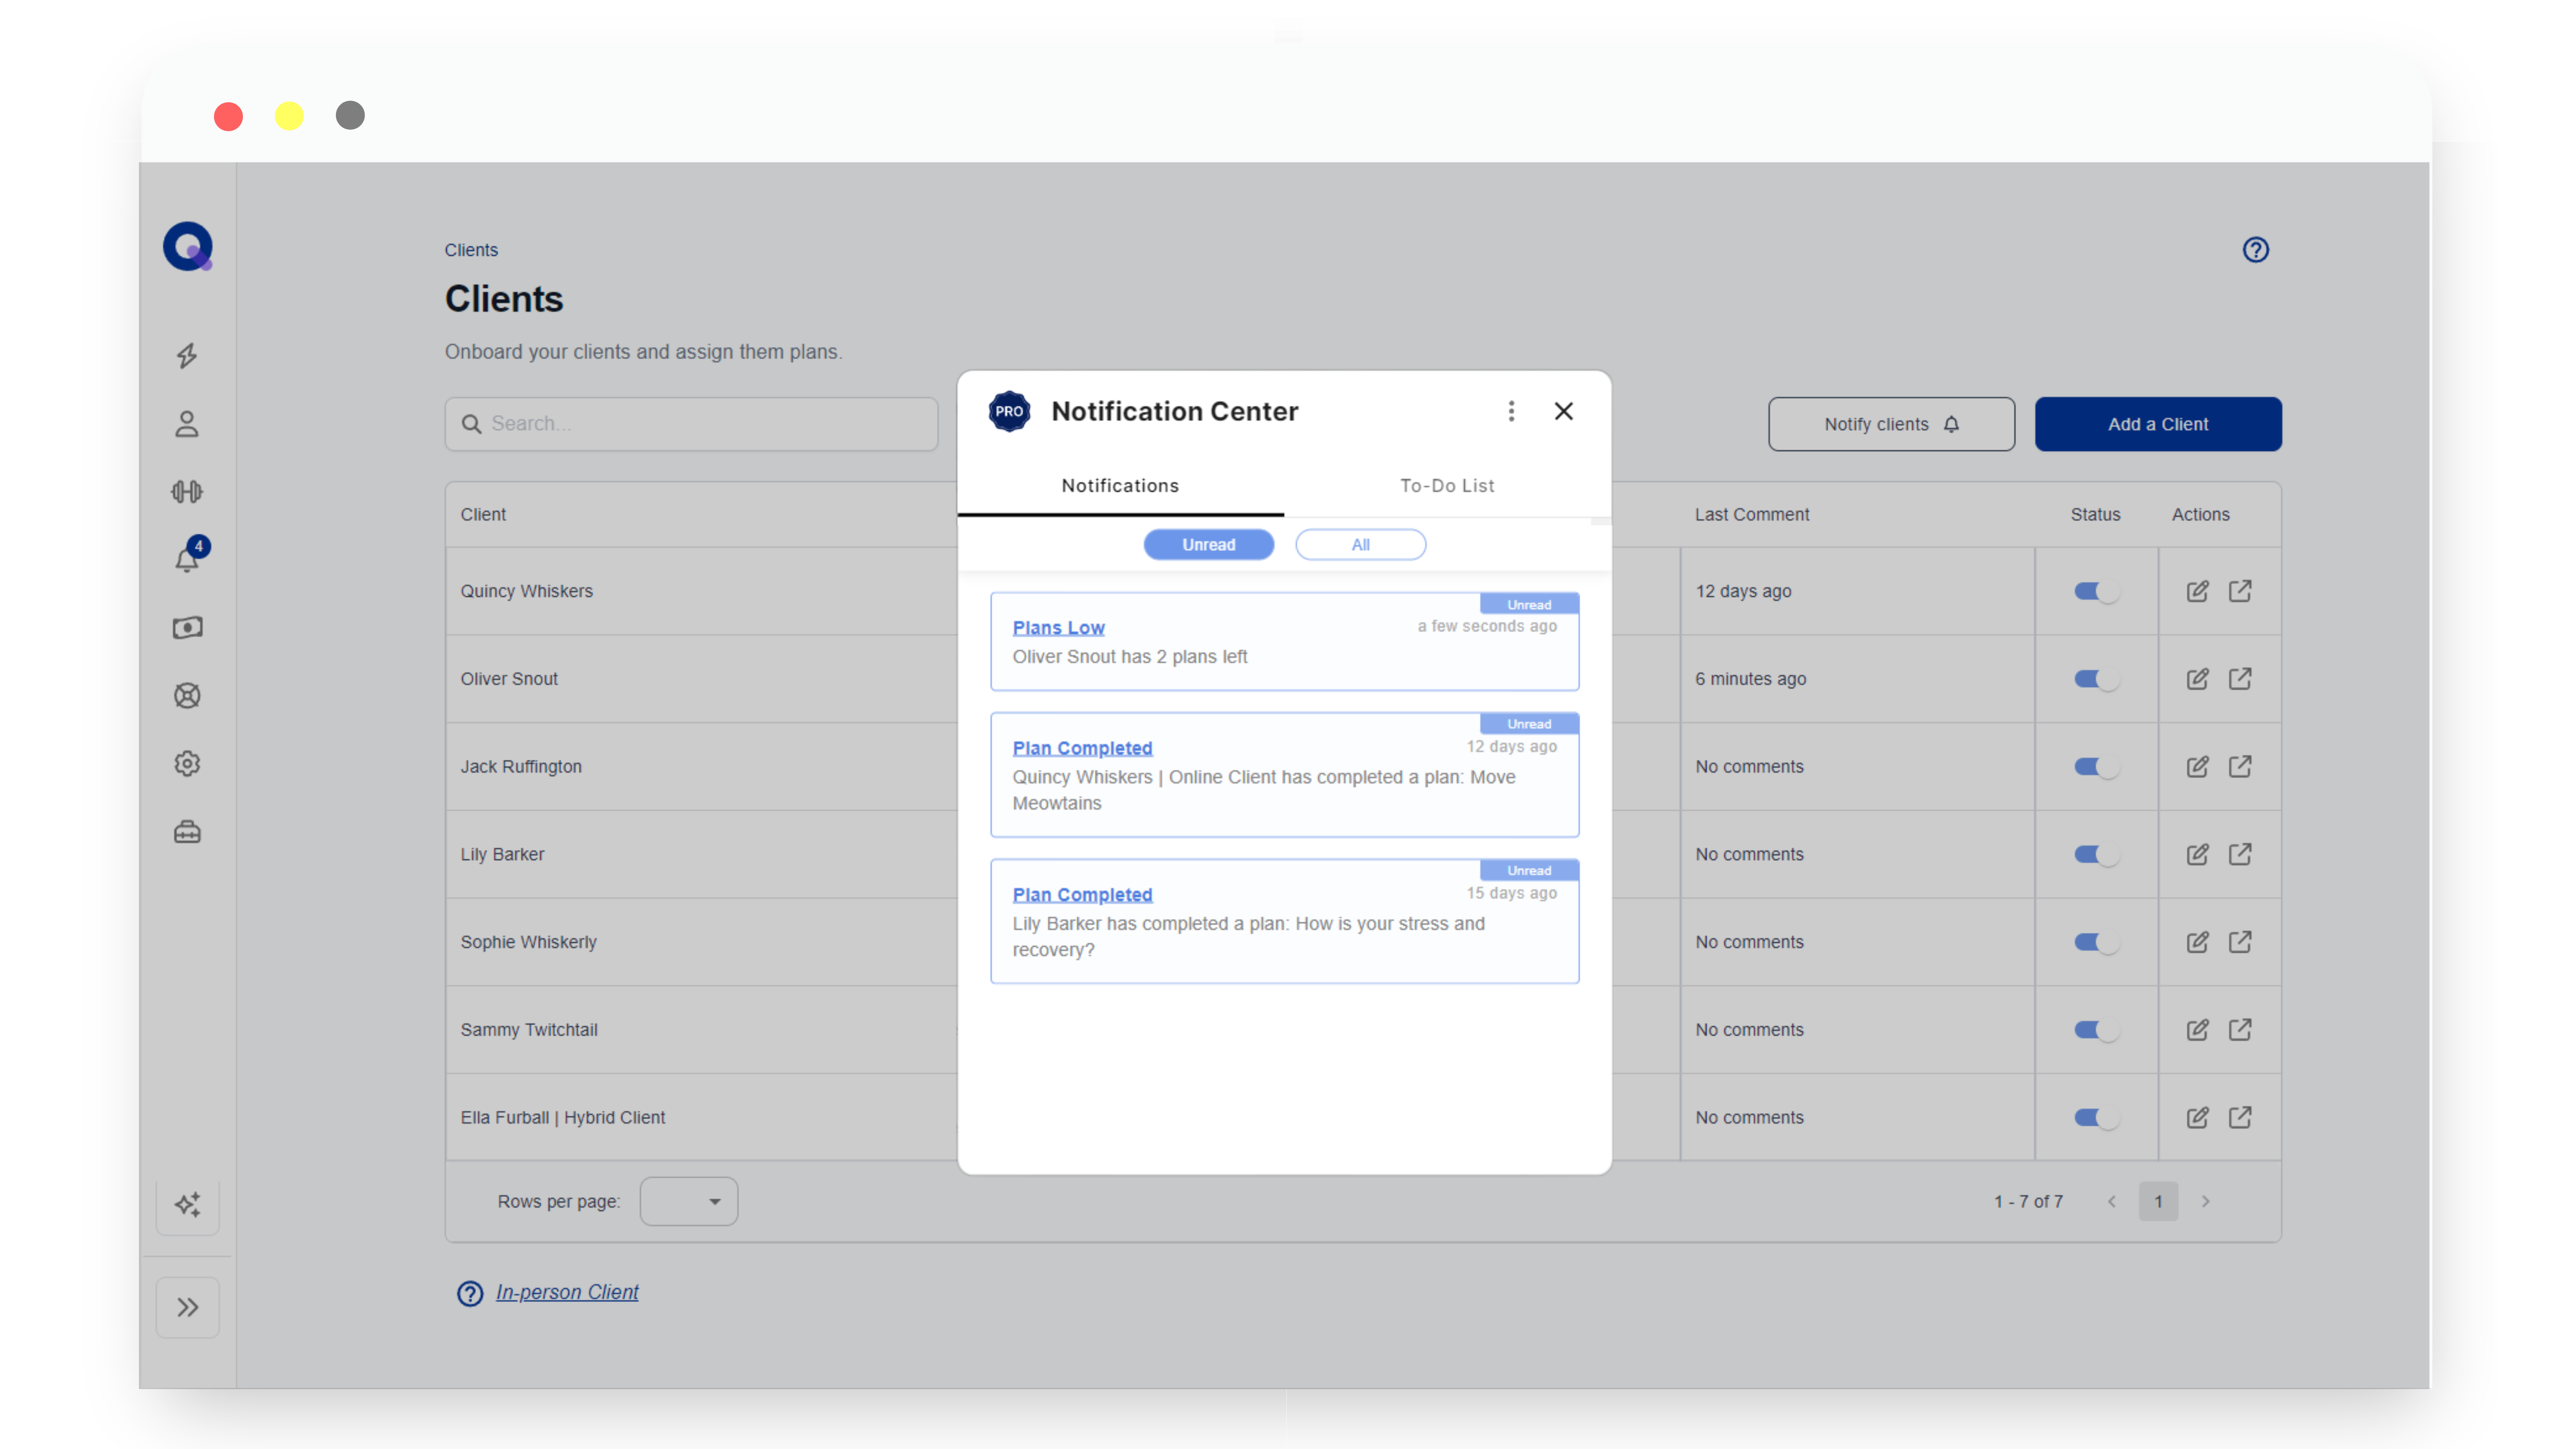Screen dimensions: 2576x1449
Task: Open the Rows per page dropdown
Action: pyautogui.click(x=688, y=1201)
